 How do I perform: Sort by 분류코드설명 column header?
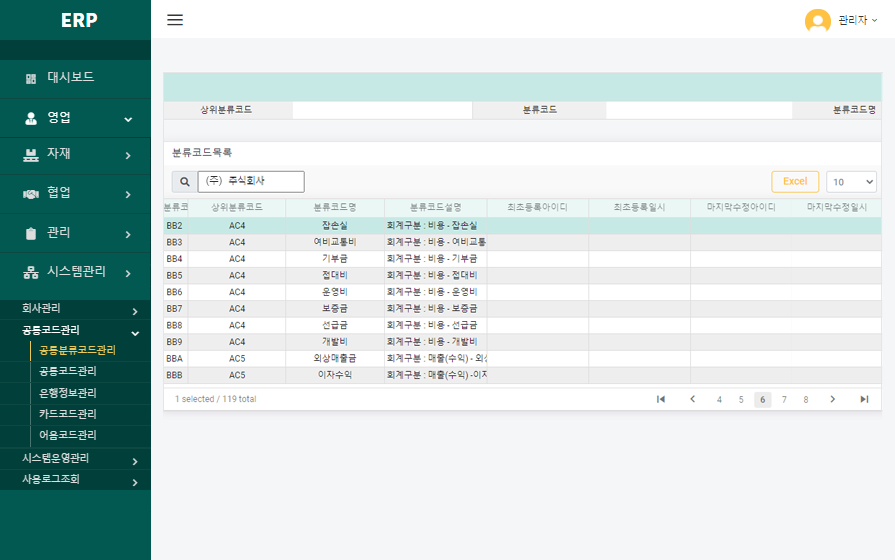(436, 207)
